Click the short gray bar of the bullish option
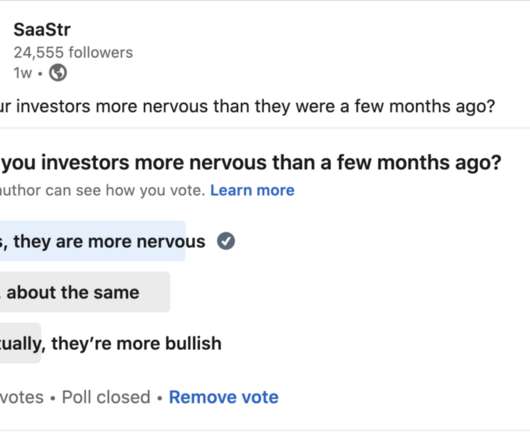 click(20, 343)
